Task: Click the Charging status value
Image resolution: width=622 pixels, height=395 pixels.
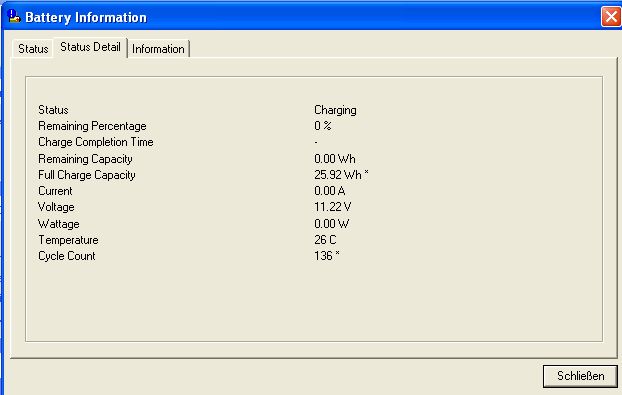Action: tap(335, 110)
